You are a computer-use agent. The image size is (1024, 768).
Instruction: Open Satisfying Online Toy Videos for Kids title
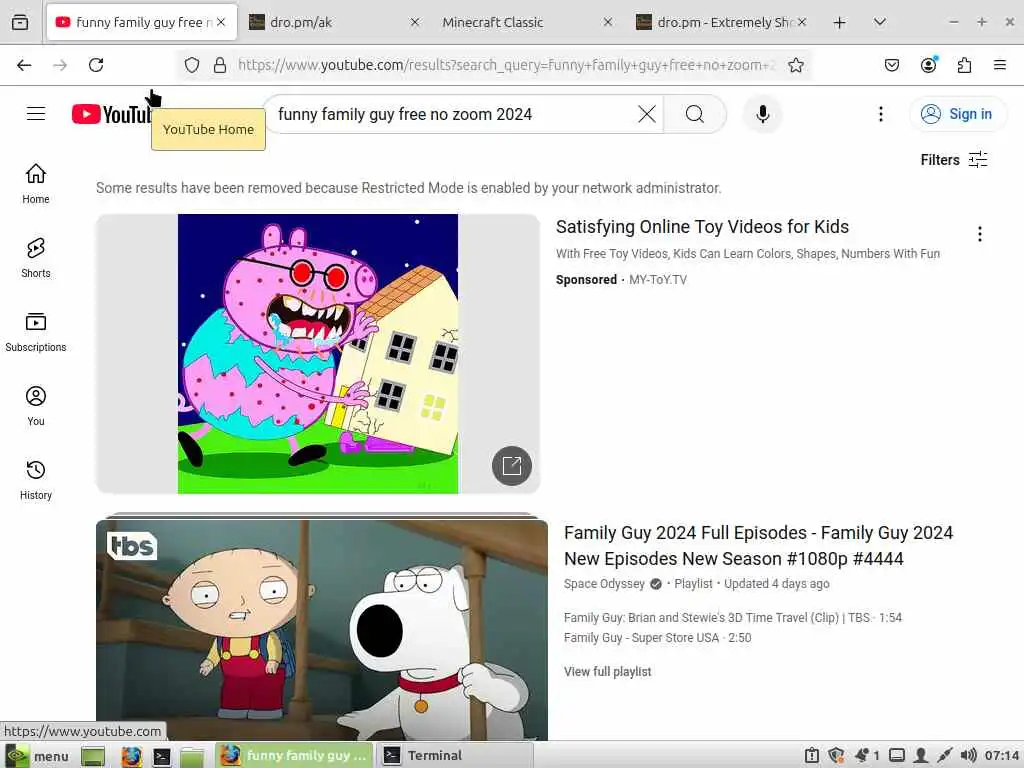click(x=702, y=227)
